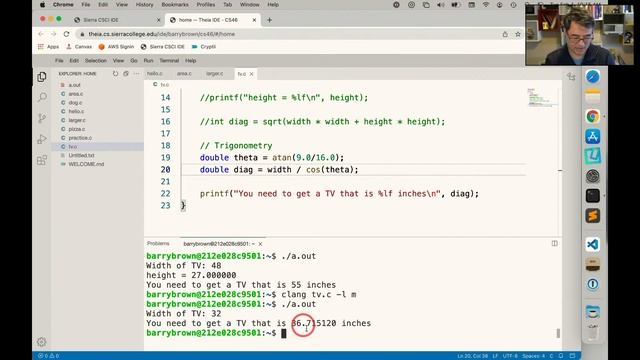
Task: Open the Explorer view in activity bar
Action: point(42,77)
